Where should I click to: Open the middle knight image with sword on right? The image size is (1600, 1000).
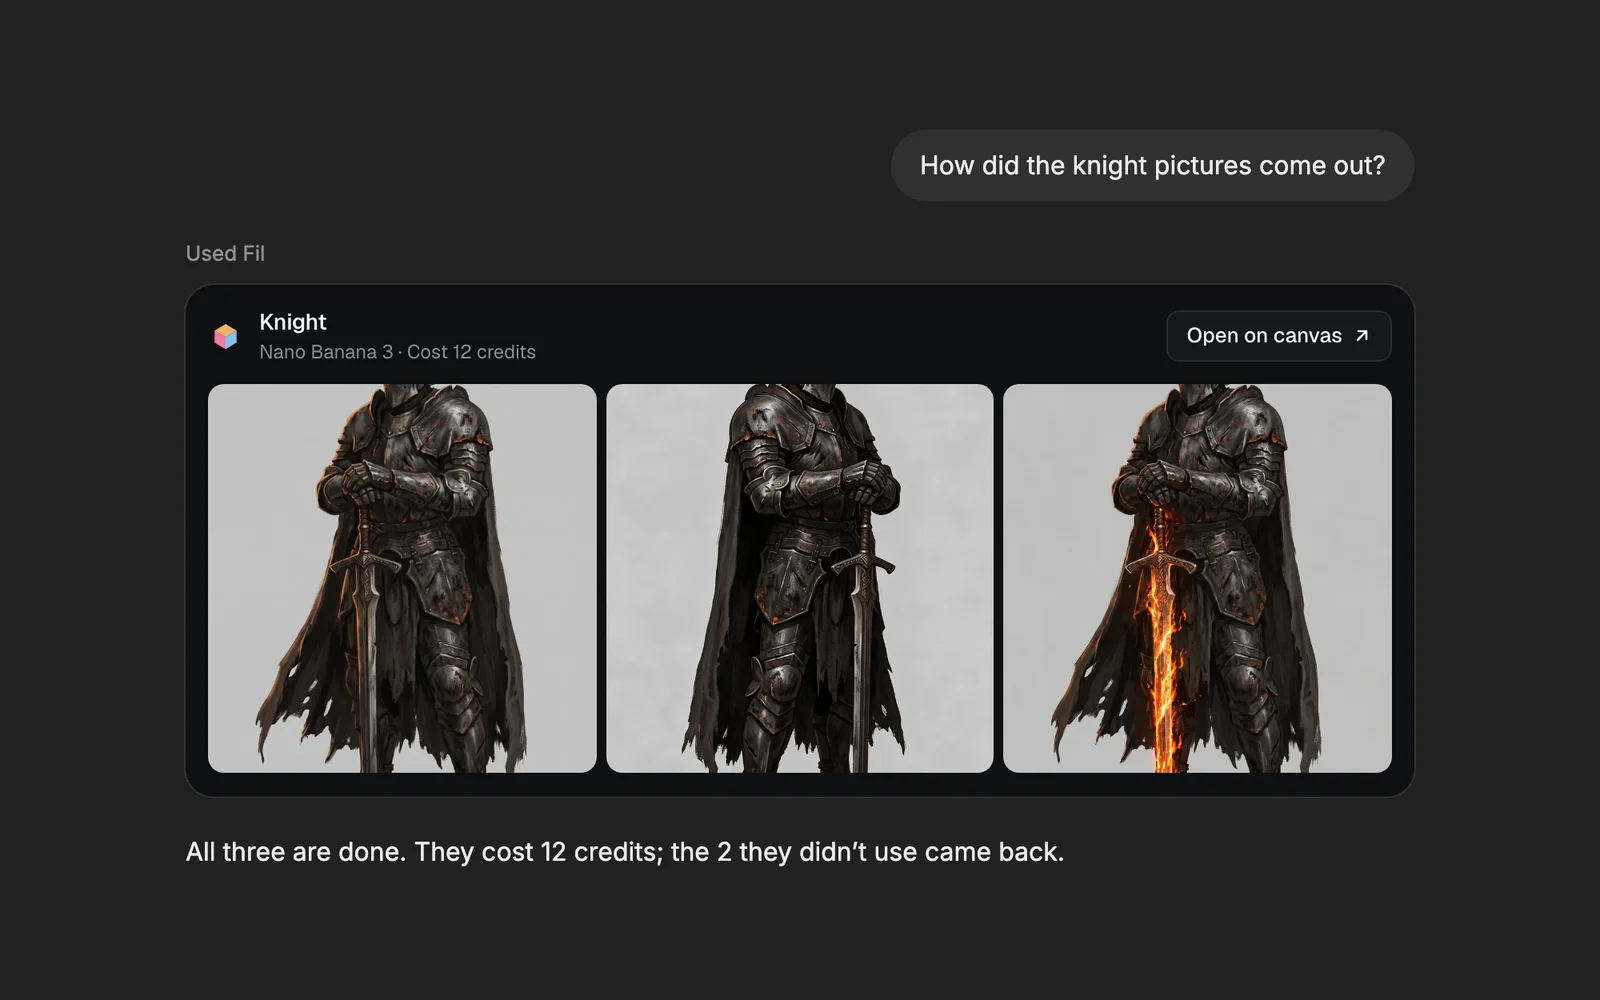[x=800, y=578]
